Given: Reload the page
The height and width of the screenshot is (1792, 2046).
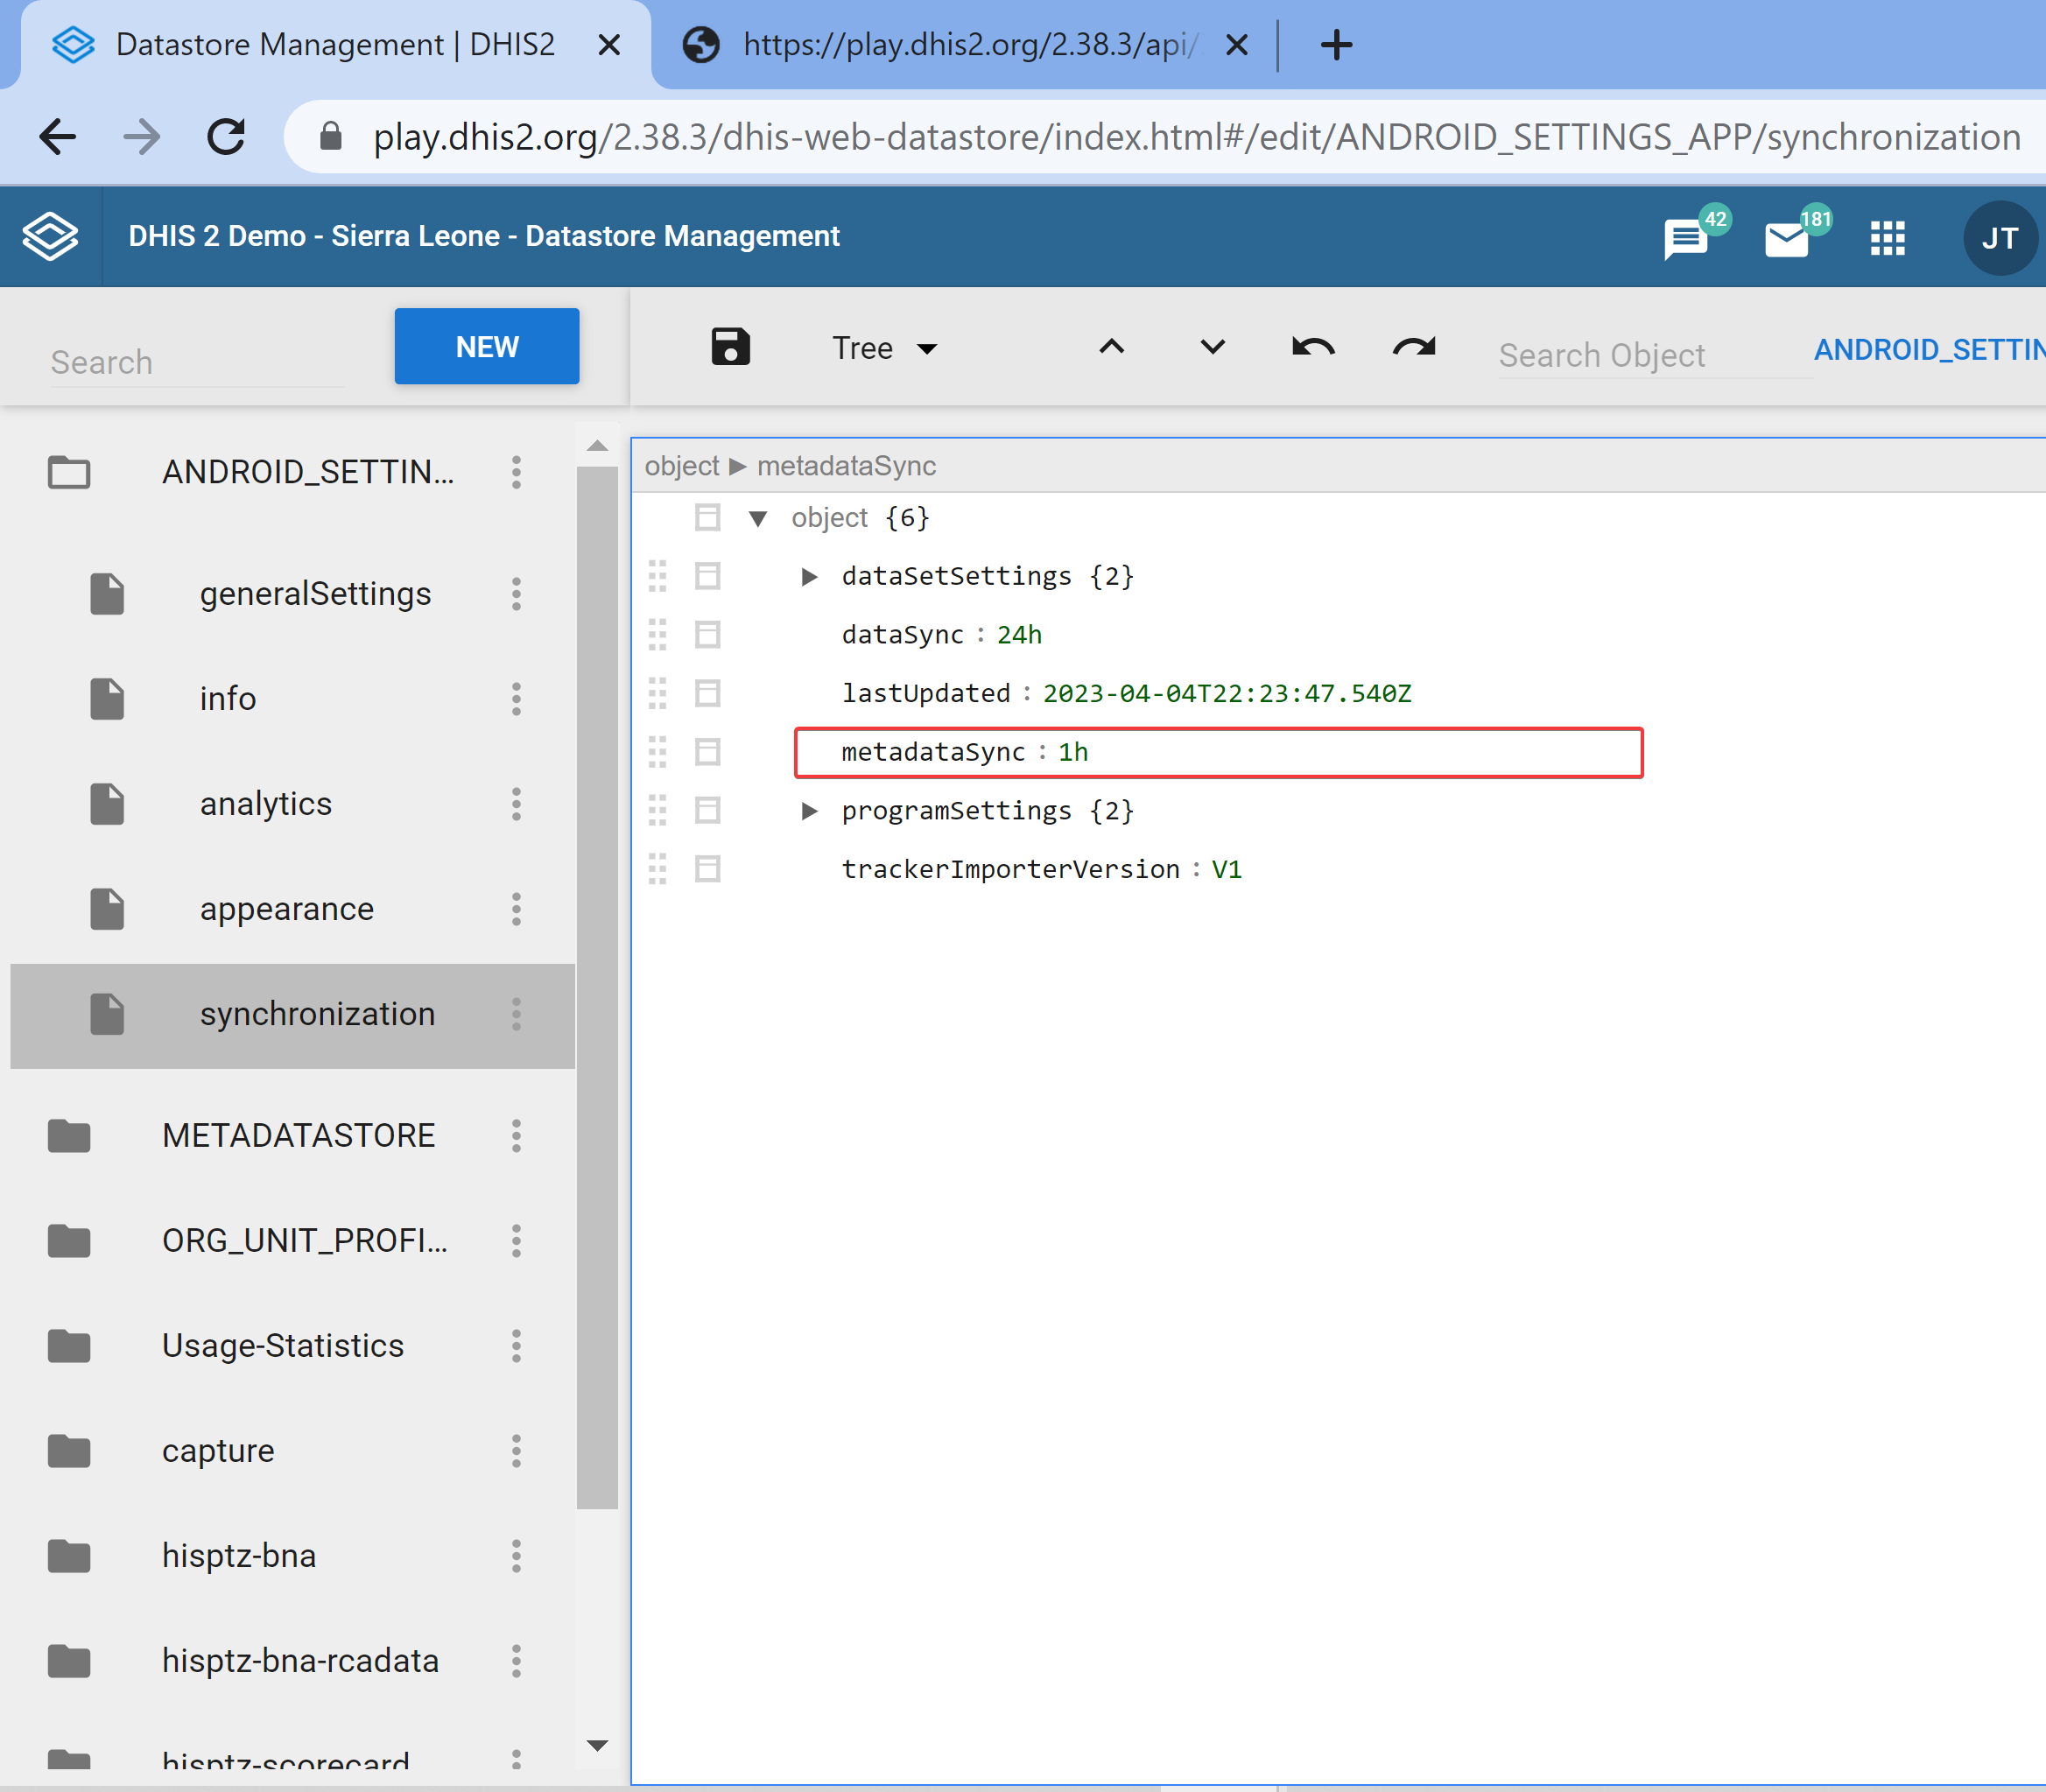Looking at the screenshot, I should point(226,137).
